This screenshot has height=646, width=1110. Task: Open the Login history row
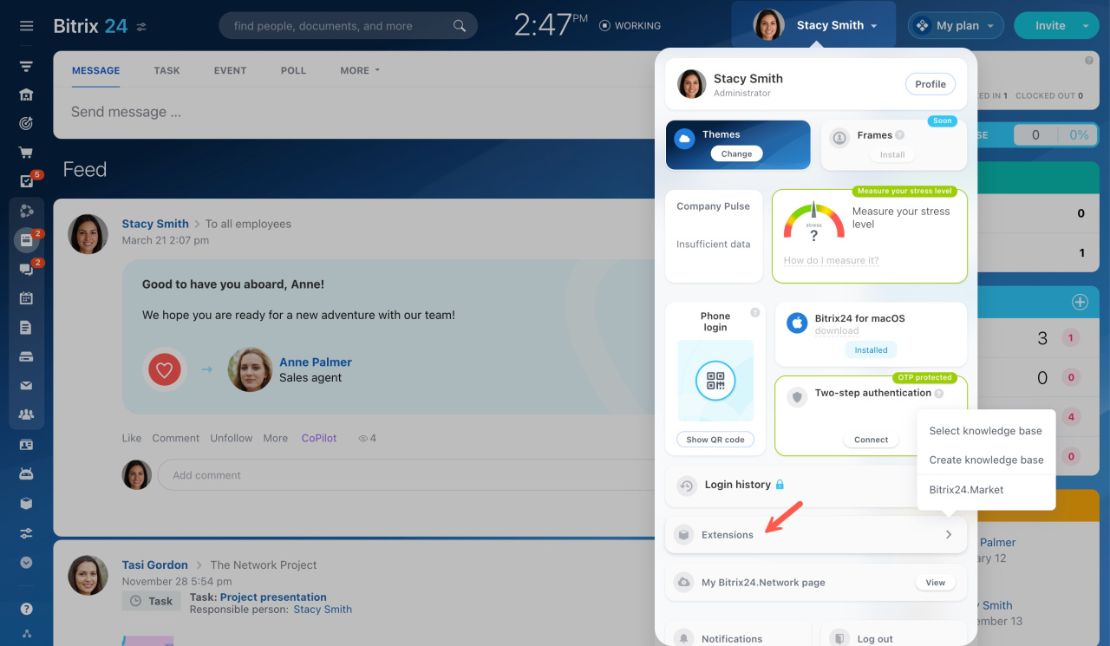[816, 485]
